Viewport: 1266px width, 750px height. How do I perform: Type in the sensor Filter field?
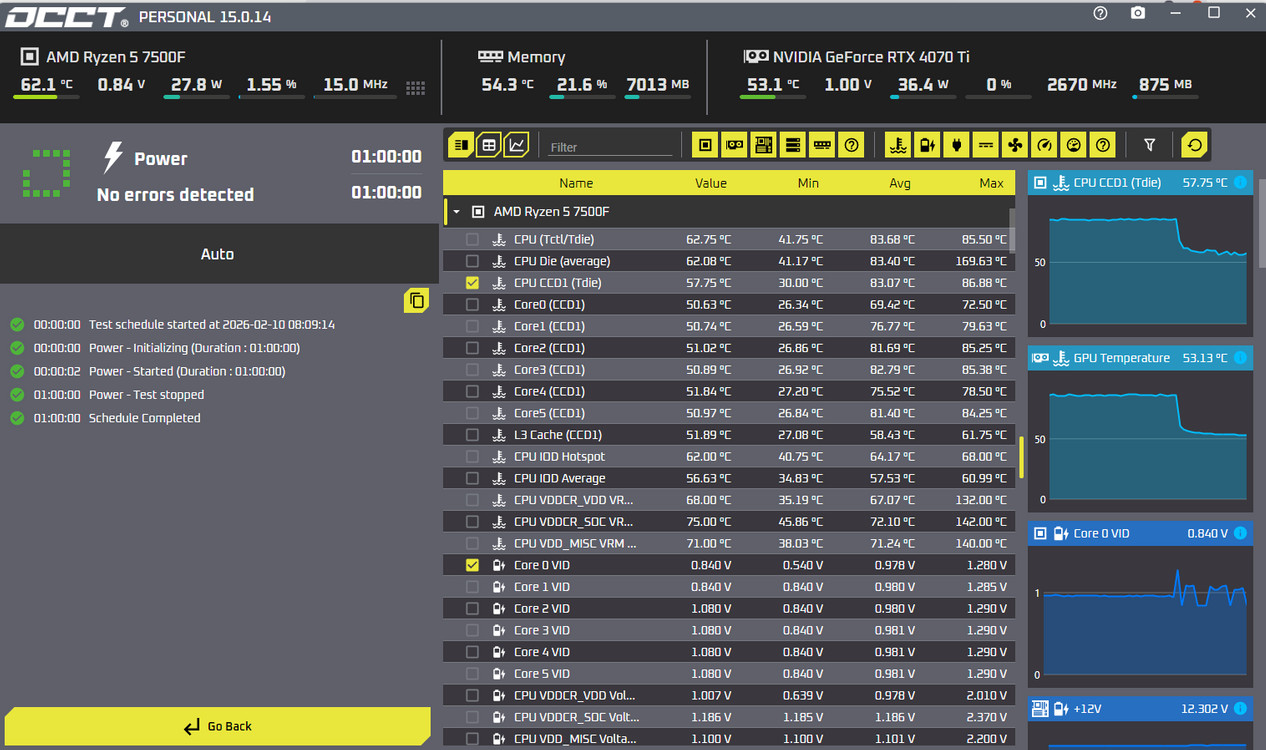[x=609, y=147]
